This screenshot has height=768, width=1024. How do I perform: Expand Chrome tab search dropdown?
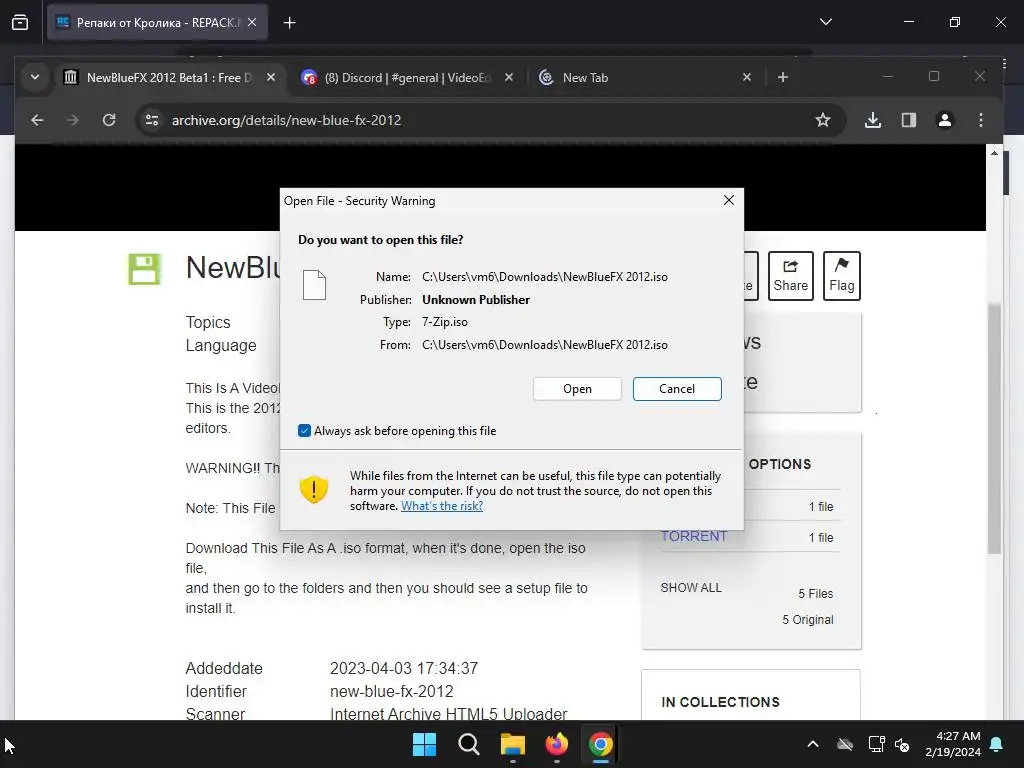point(35,78)
